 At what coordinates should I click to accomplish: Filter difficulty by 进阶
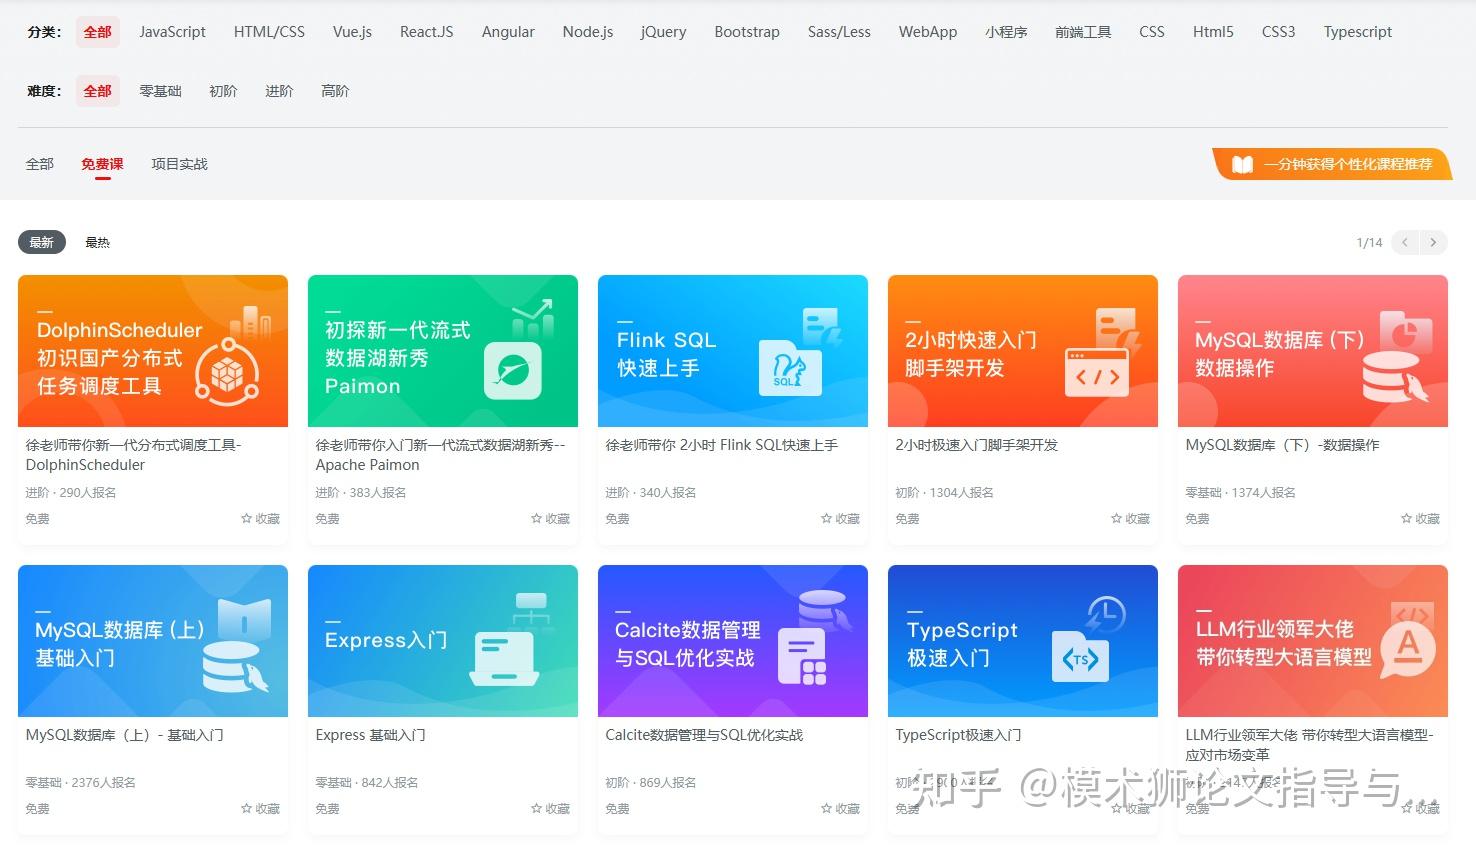pyautogui.click(x=279, y=91)
